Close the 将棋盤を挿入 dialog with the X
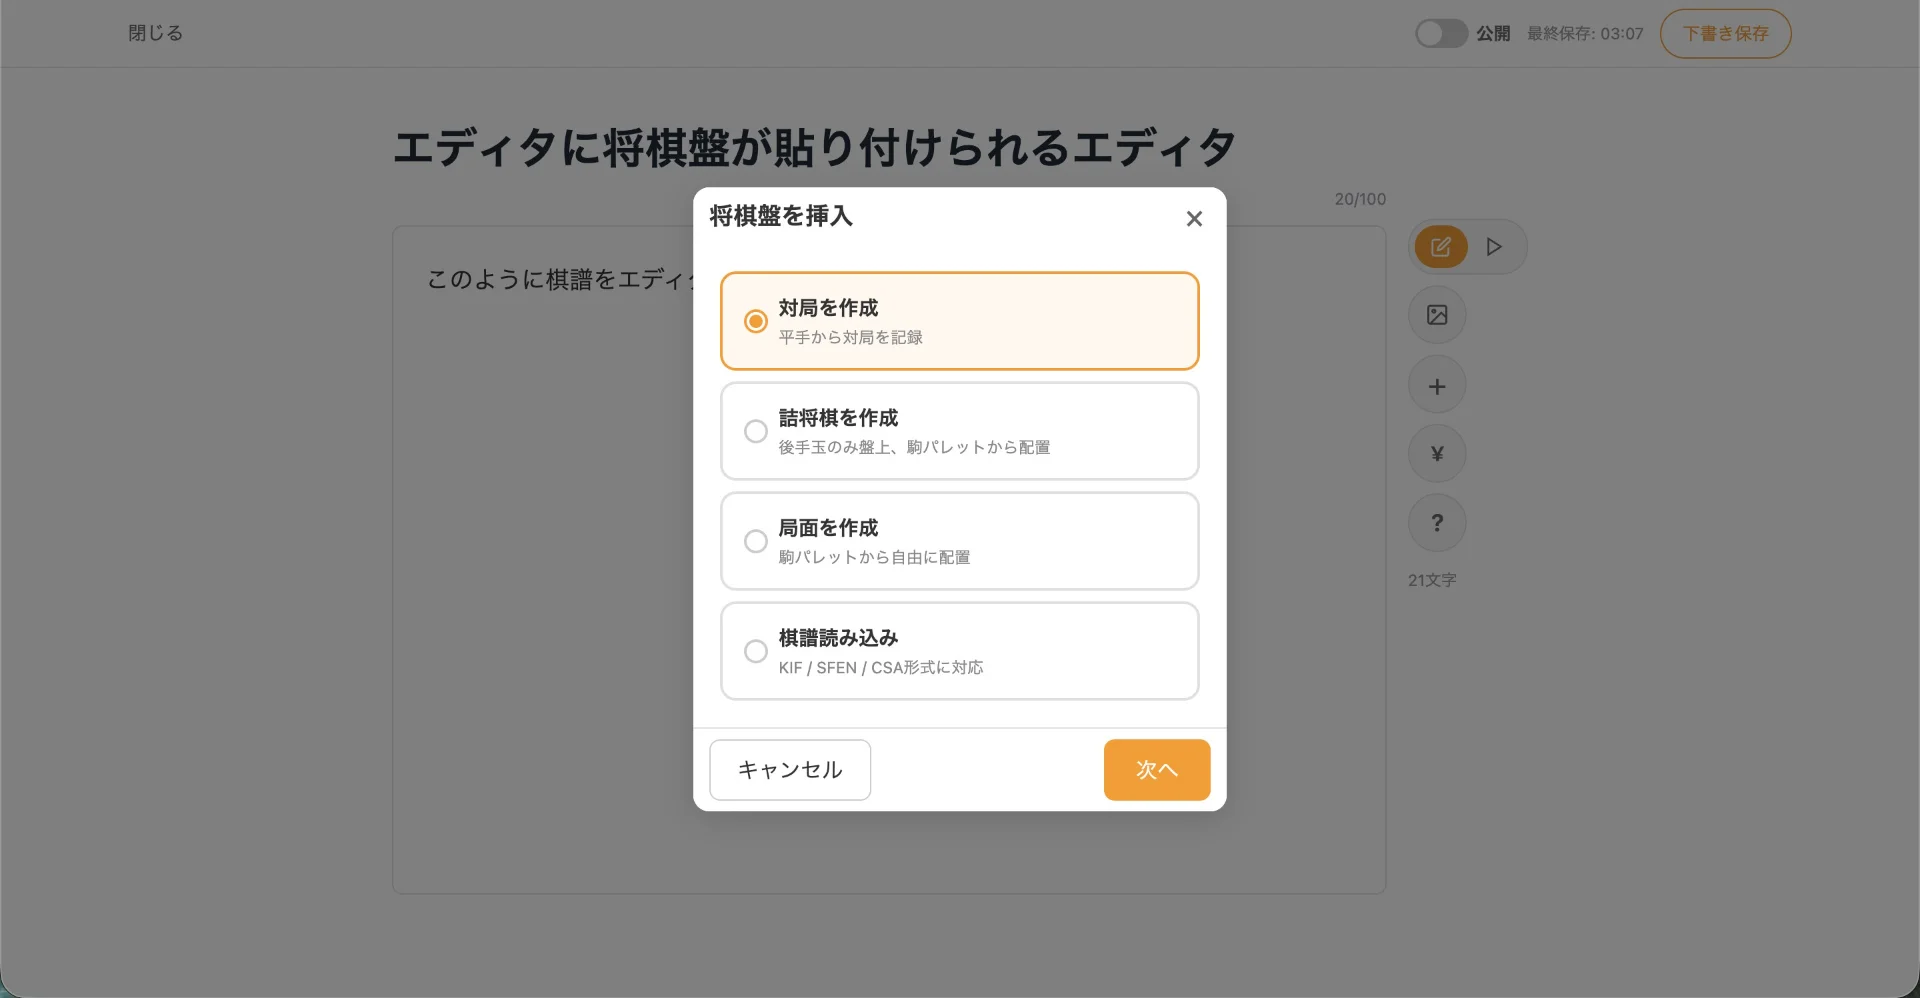This screenshot has width=1920, height=998. [1194, 218]
